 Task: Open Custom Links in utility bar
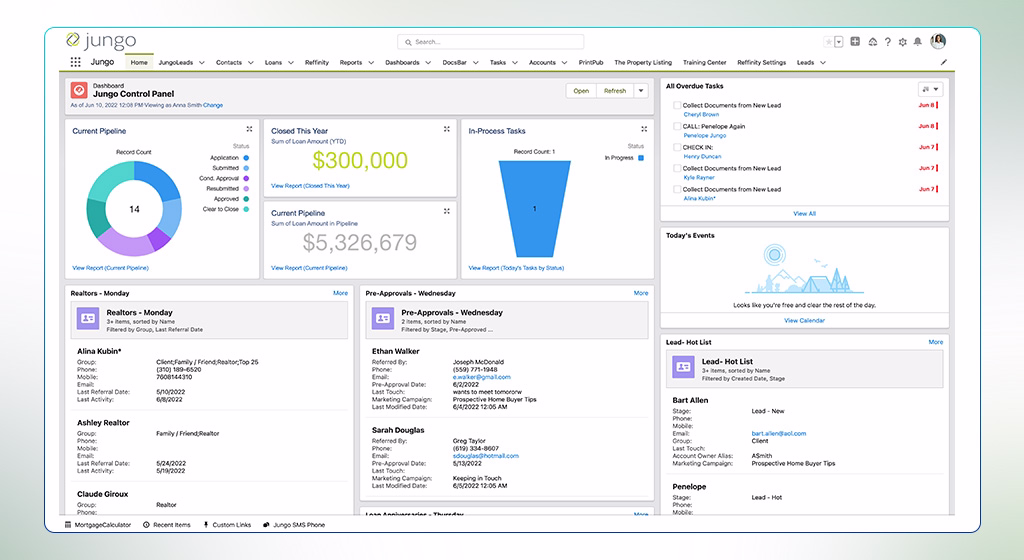pos(227,525)
